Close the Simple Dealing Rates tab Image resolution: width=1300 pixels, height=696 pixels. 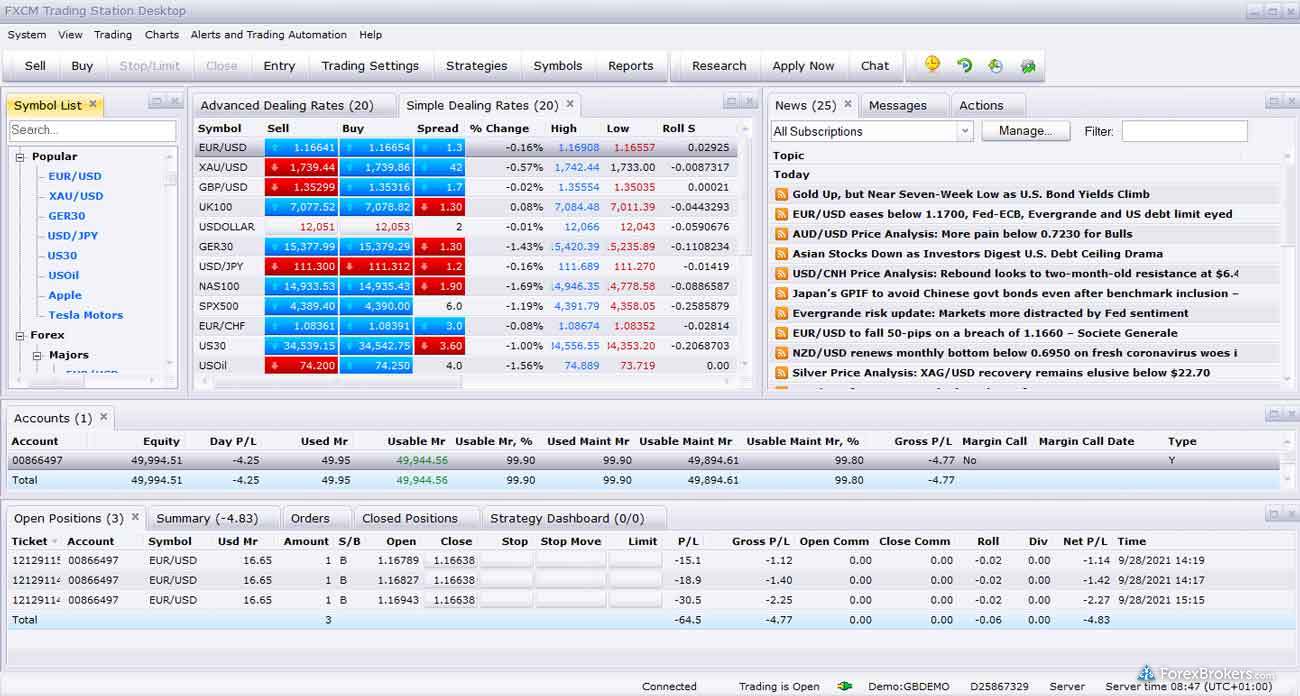[x=570, y=104]
